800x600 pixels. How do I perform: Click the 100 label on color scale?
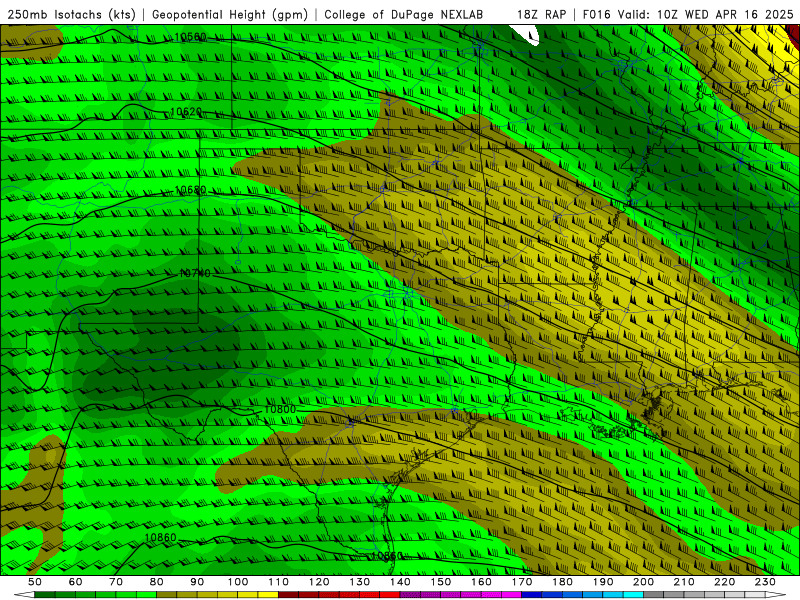[x=238, y=582]
